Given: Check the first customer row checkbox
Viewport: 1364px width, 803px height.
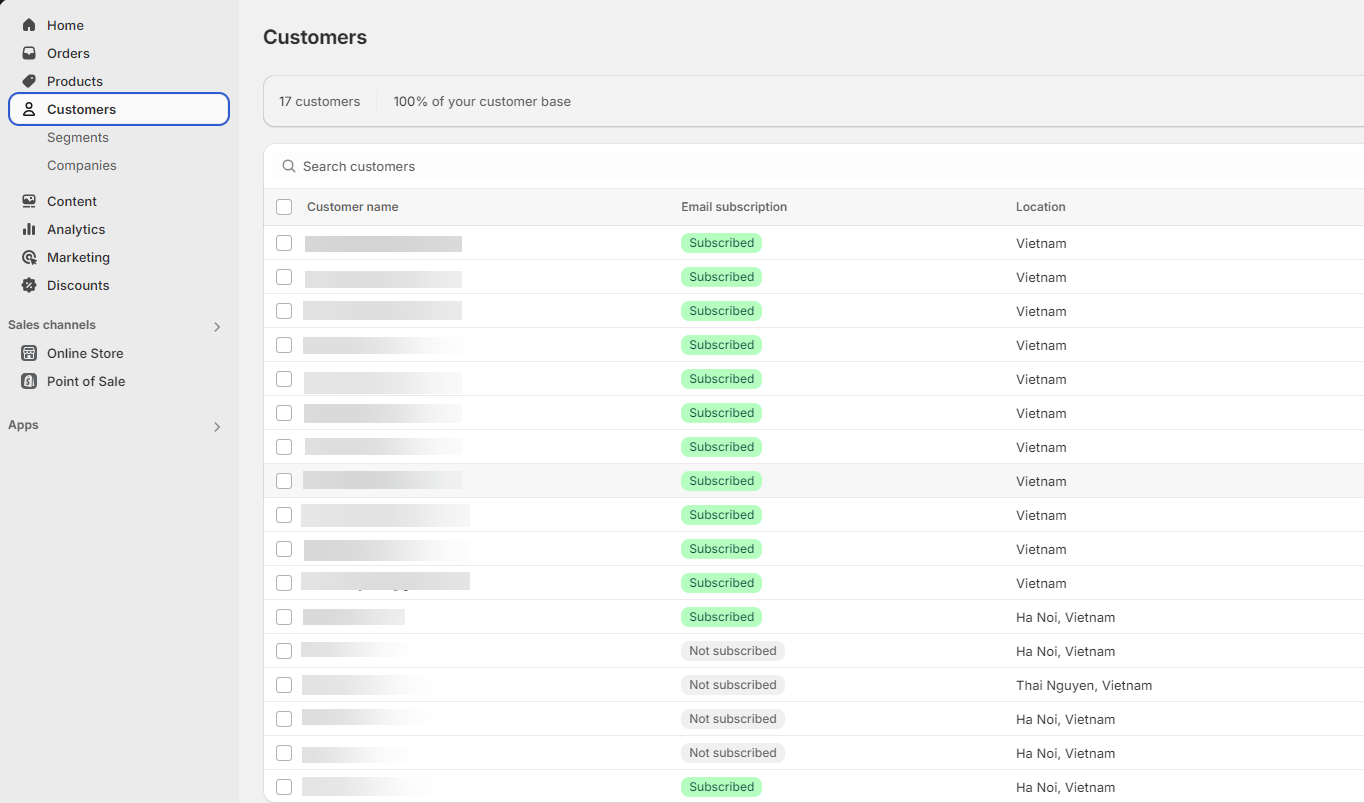Looking at the screenshot, I should 284,243.
